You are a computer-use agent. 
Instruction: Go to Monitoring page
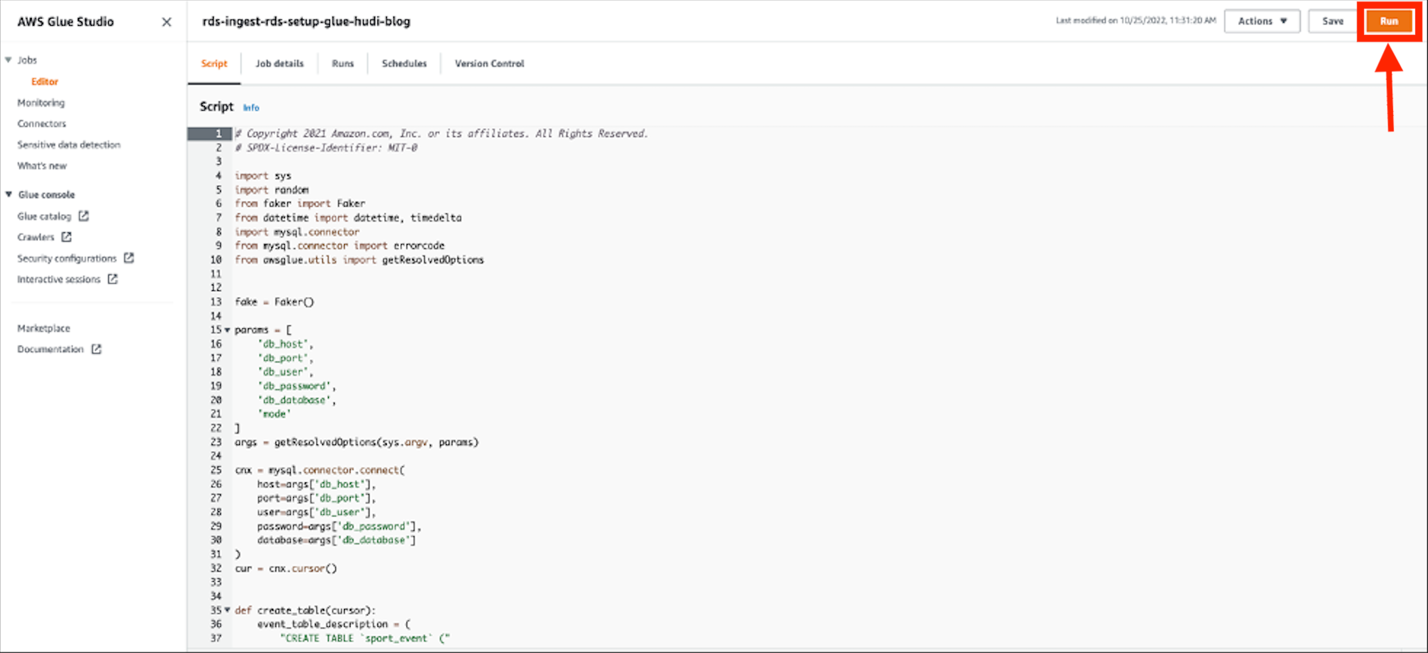[x=41, y=103]
